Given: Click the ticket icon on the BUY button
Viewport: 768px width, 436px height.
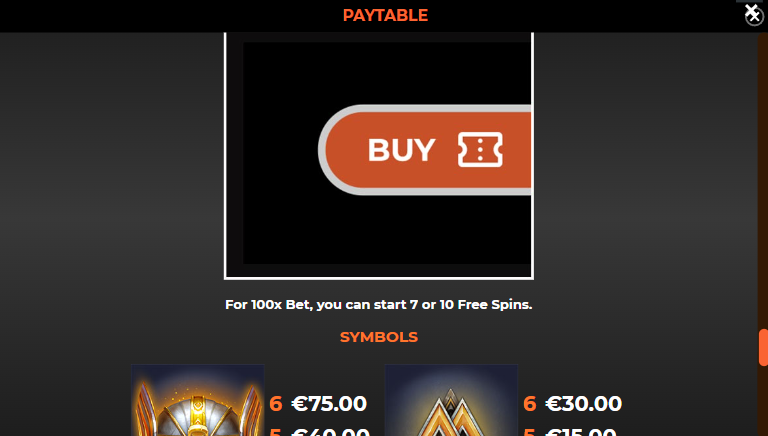Looking at the screenshot, I should pos(480,149).
